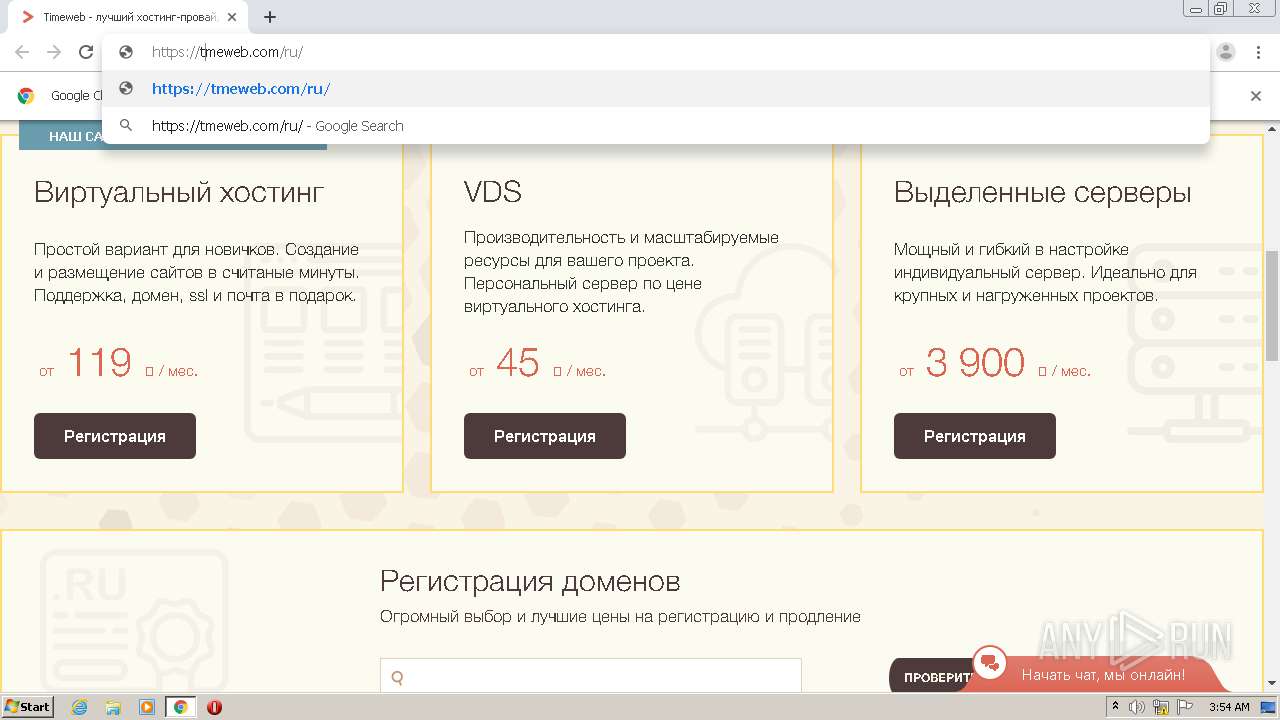Close the Timeweb browser tab
The height and width of the screenshot is (720, 1280).
[232, 17]
